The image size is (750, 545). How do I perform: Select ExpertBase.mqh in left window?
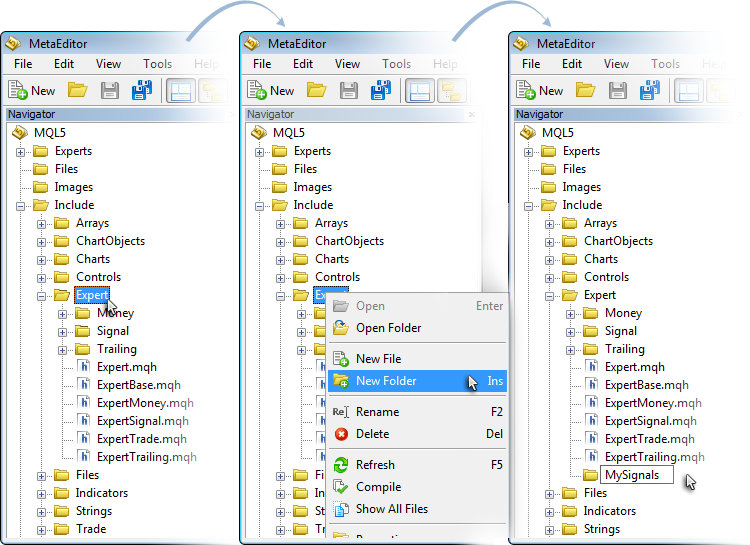click(x=139, y=385)
